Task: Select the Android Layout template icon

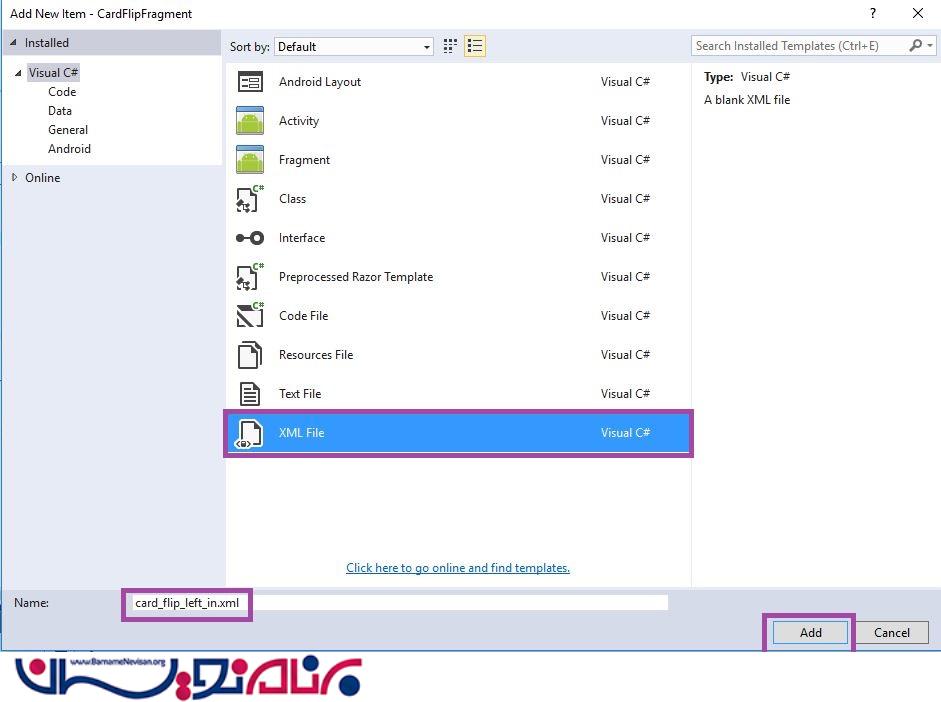Action: 250,82
